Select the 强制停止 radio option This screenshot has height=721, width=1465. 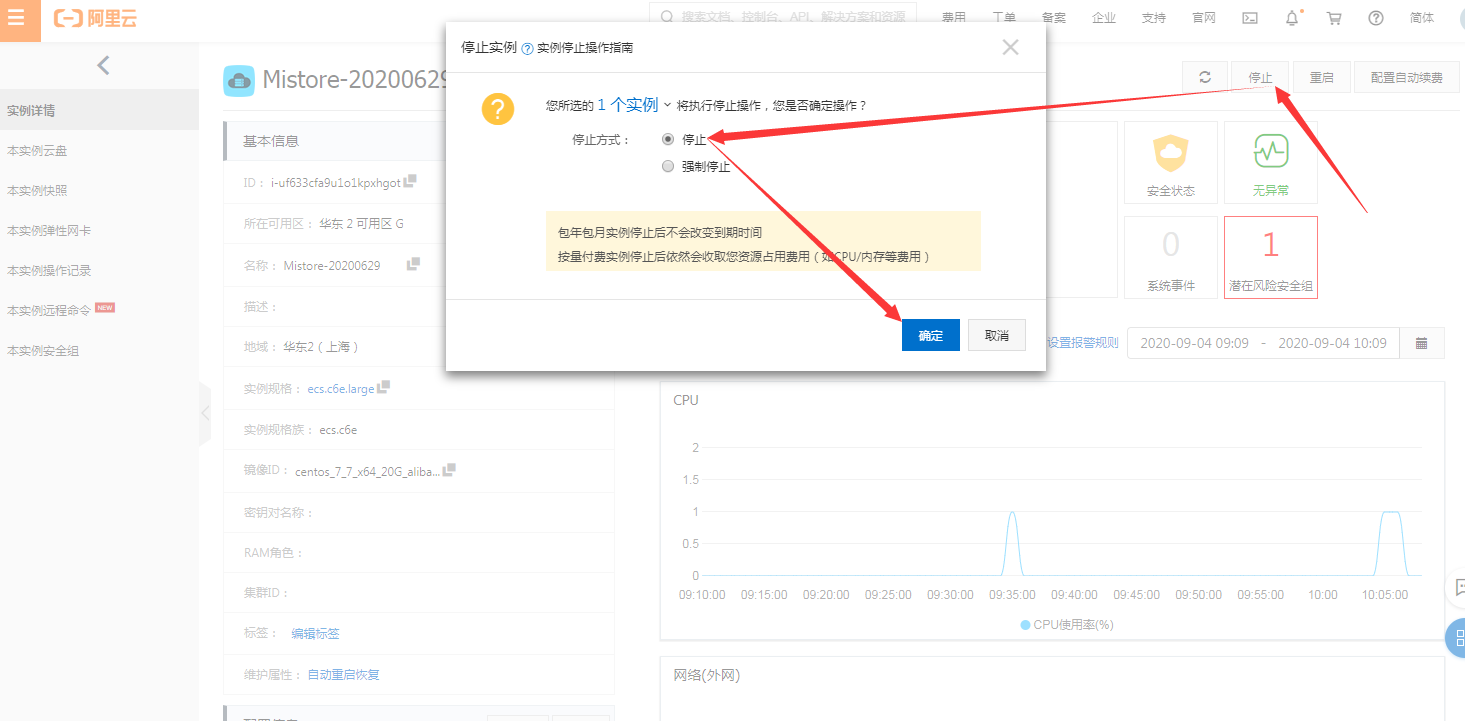(x=668, y=167)
